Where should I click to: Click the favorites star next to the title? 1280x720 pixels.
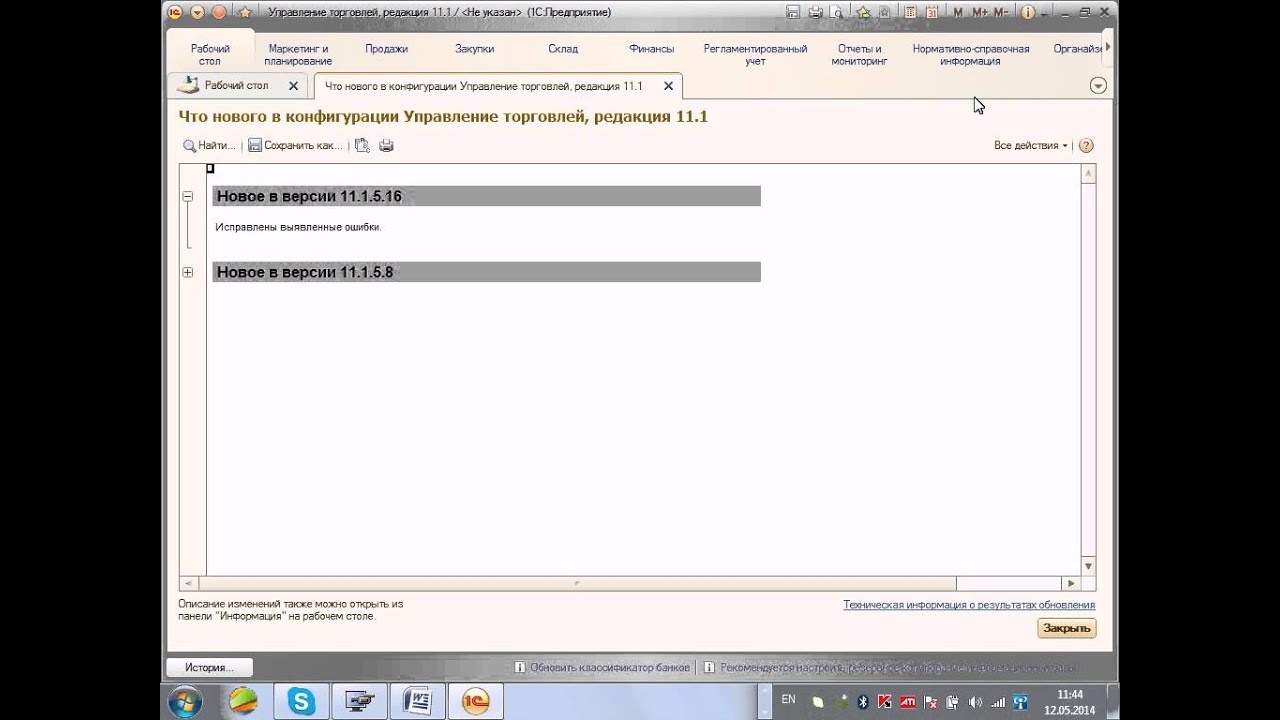coord(245,12)
